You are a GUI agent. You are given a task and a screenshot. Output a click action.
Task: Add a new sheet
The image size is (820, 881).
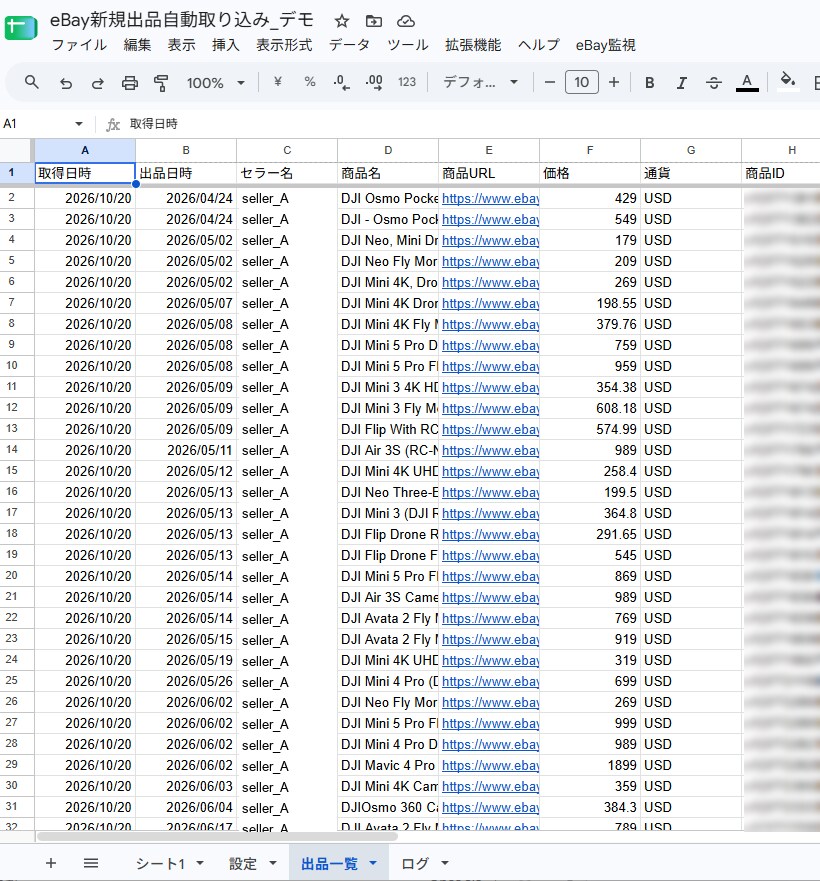click(x=51, y=863)
